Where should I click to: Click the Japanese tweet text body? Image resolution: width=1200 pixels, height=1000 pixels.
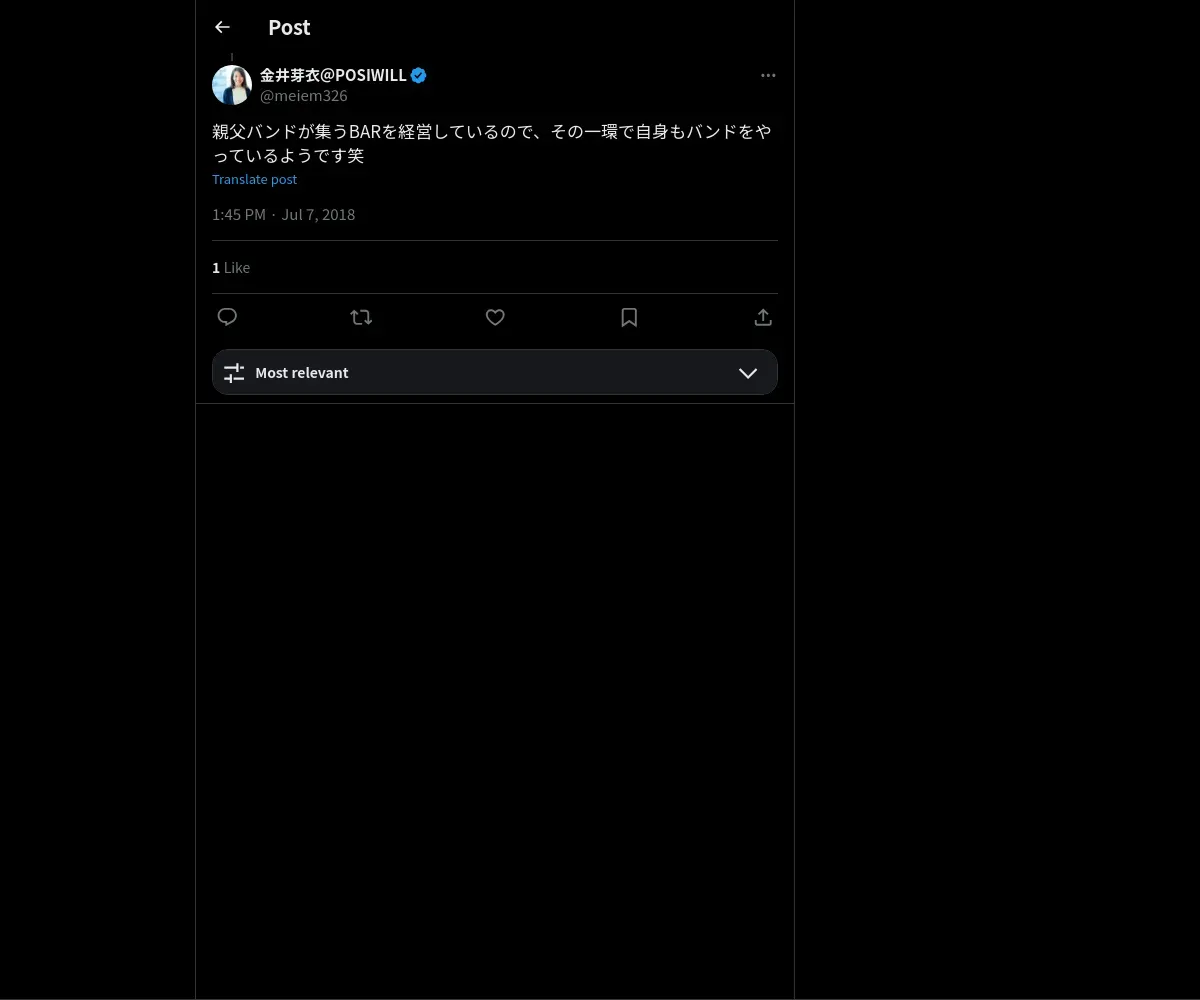492,143
